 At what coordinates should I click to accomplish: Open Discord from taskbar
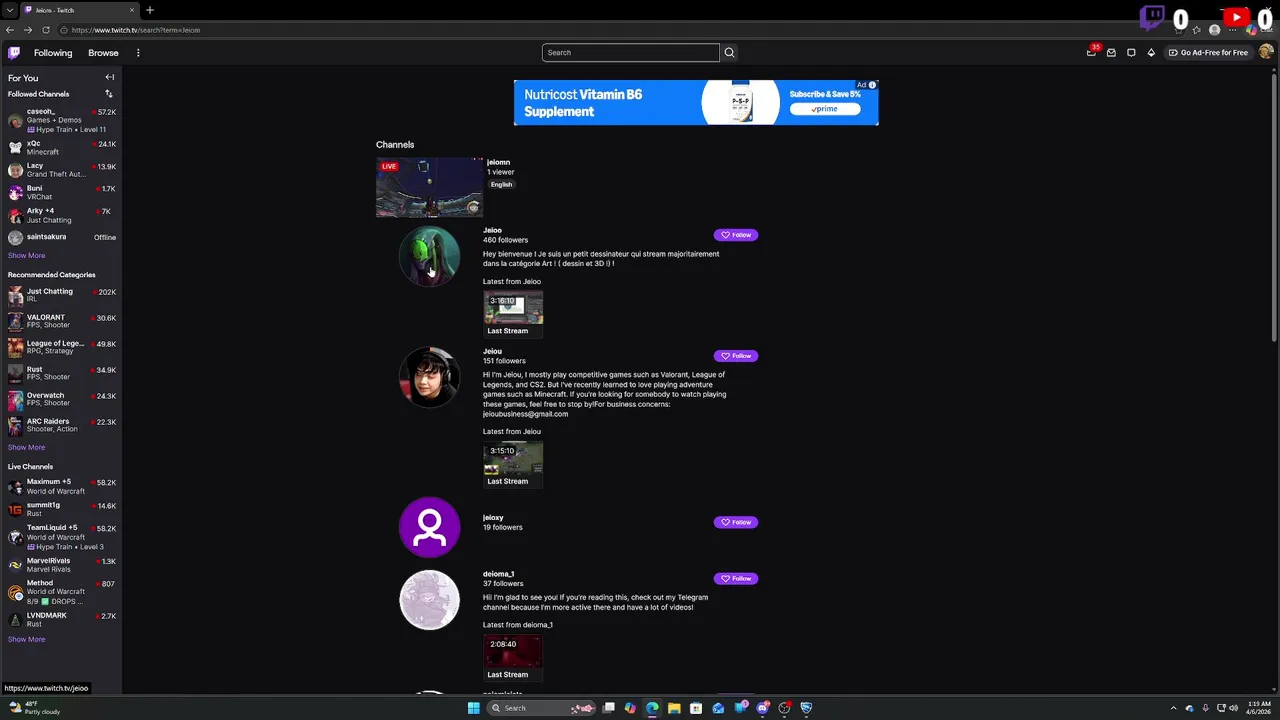click(762, 708)
